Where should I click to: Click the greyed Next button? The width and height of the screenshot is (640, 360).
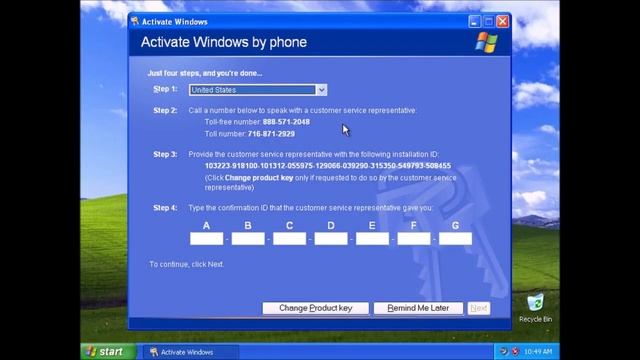coord(479,308)
